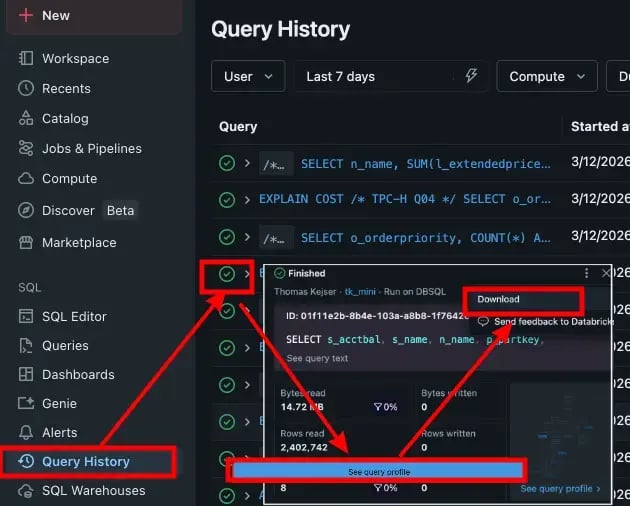The height and width of the screenshot is (506, 630).
Task: Open Alerts in the sidebar
Action: pos(59,432)
